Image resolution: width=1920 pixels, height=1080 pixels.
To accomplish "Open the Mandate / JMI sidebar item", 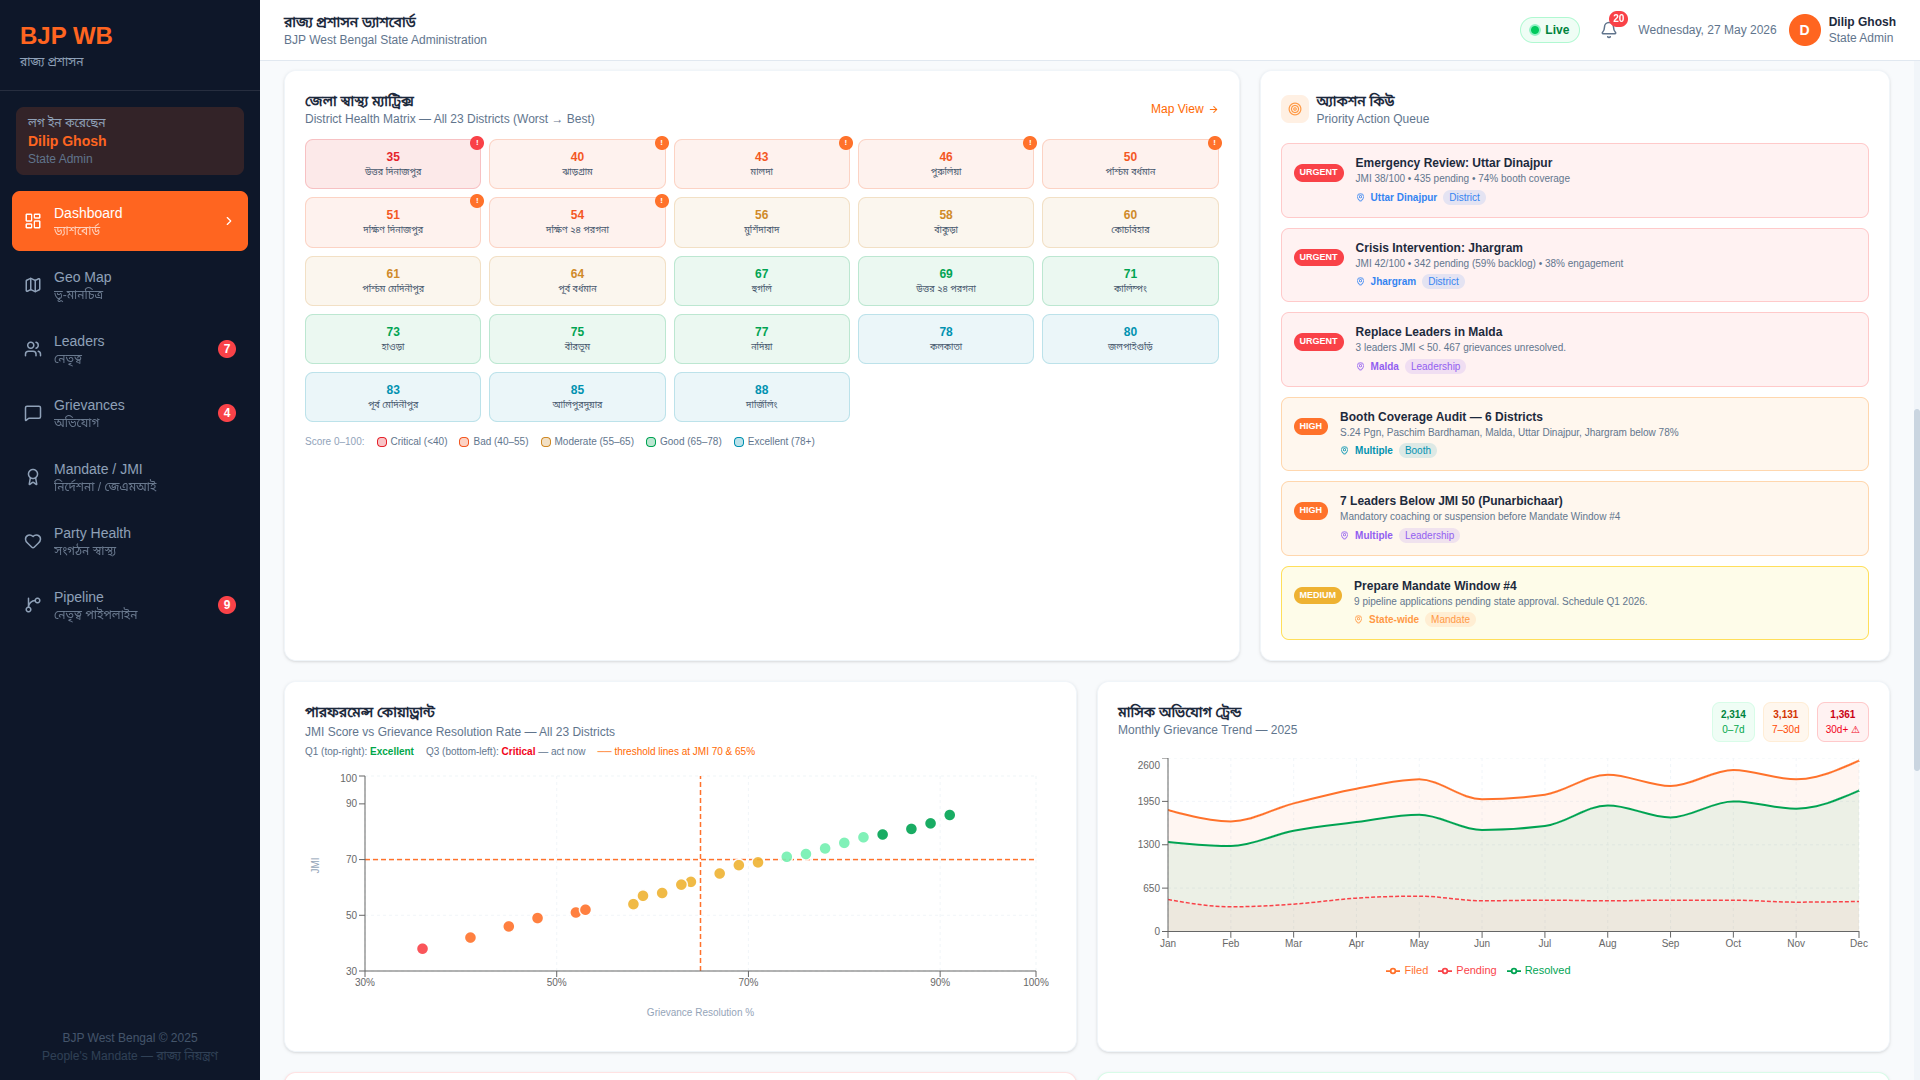I will (130, 477).
